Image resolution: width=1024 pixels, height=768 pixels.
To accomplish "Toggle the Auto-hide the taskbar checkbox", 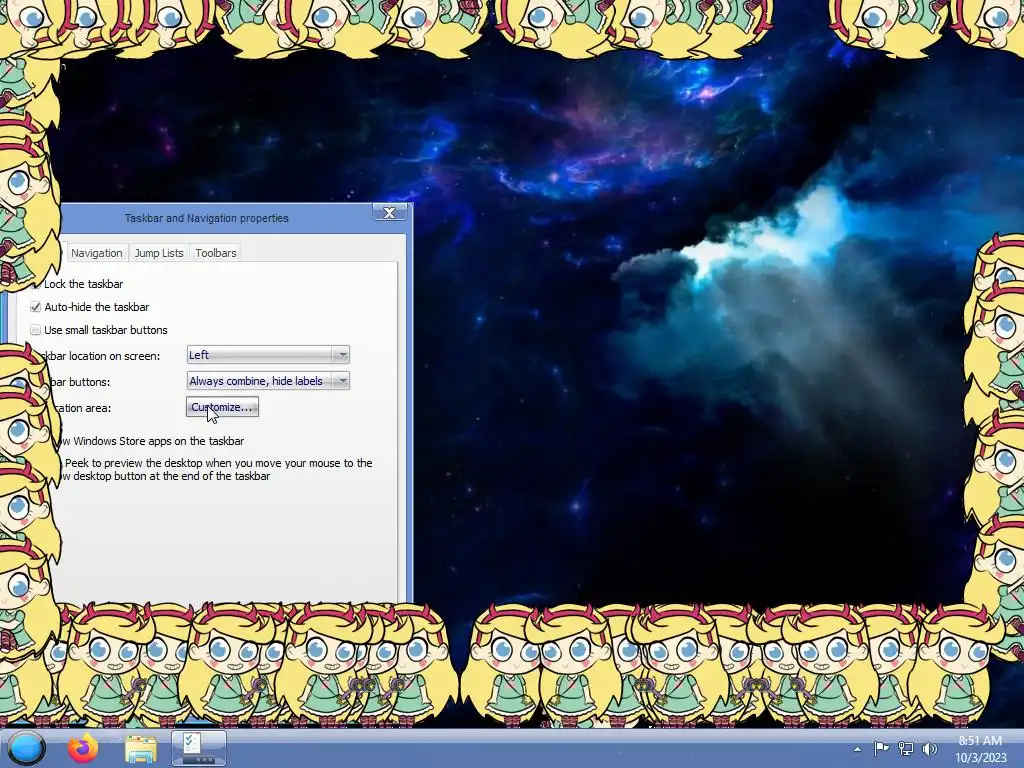I will [x=36, y=307].
